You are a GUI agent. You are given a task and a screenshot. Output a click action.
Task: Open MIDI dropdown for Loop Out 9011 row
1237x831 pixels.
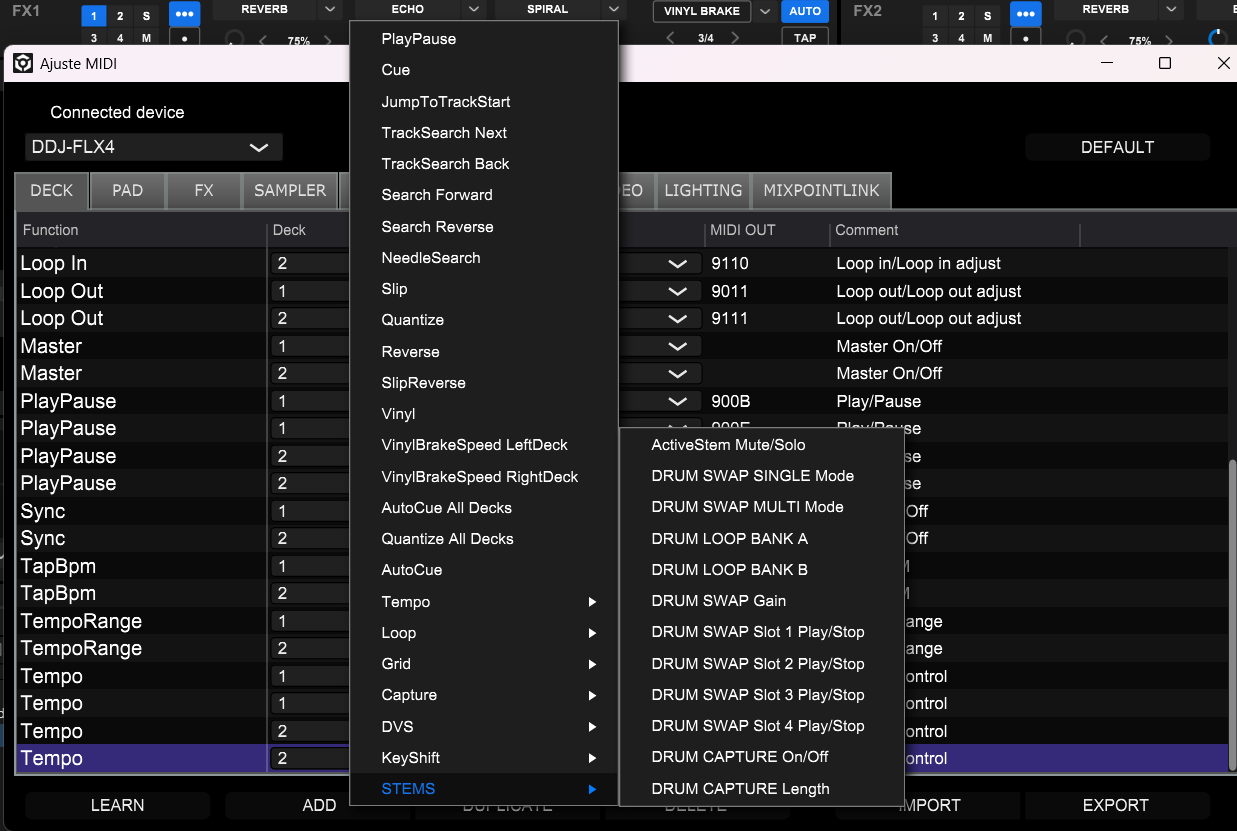point(677,291)
